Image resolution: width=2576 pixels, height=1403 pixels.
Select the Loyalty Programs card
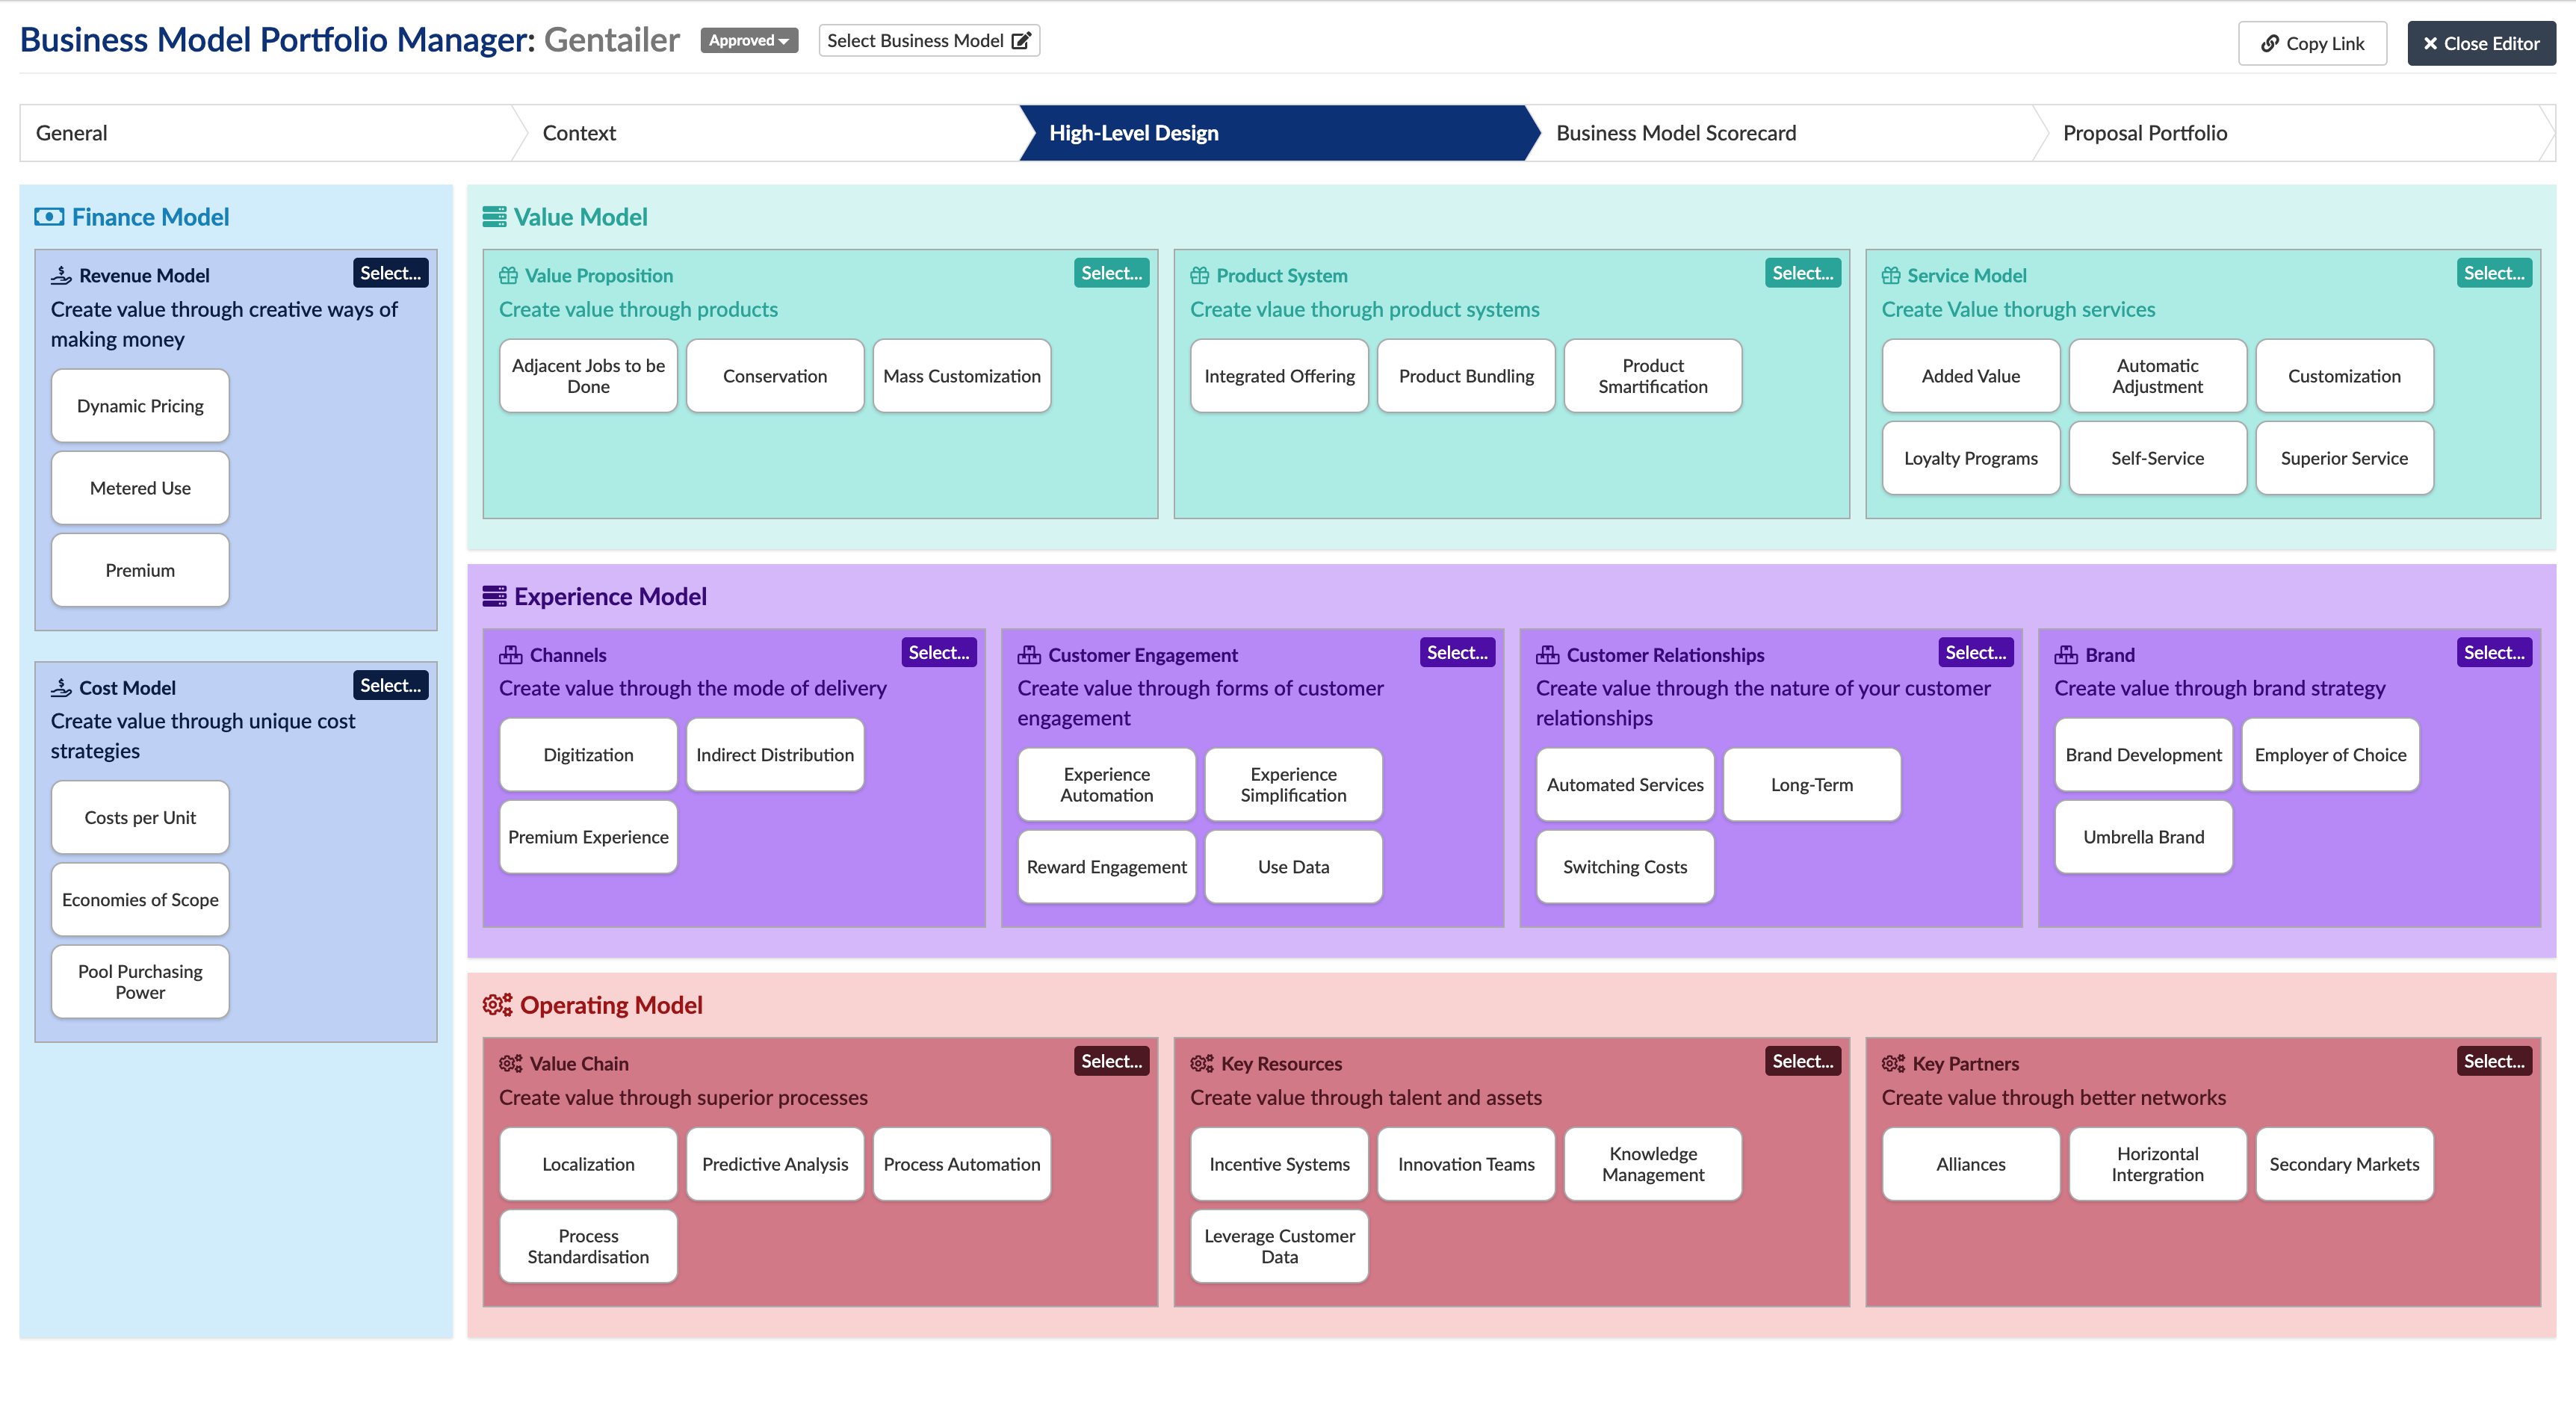pos(1971,458)
